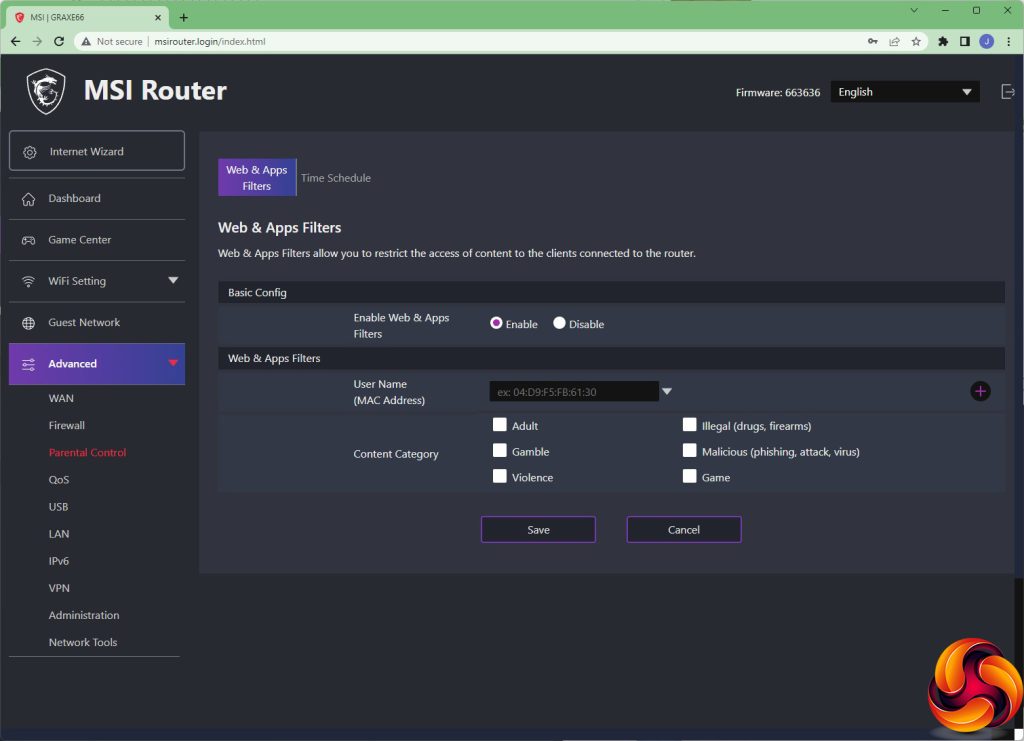1024x741 pixels.
Task: Open the English language dropdown
Action: 904,92
